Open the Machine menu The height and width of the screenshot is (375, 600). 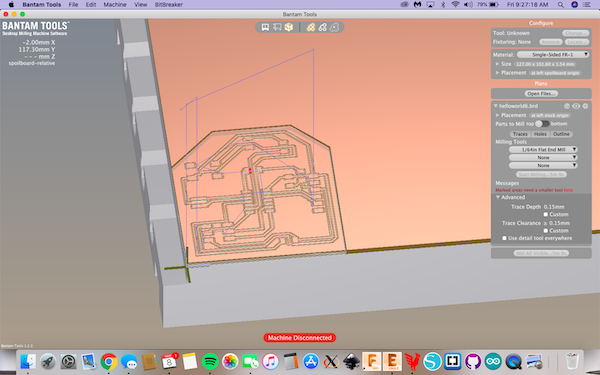tap(115, 5)
